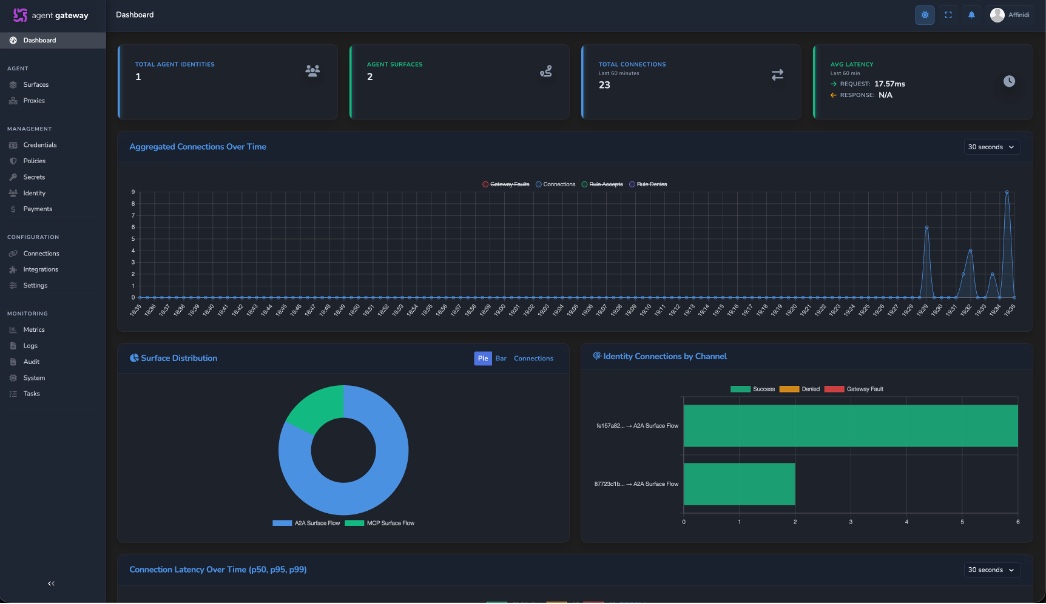This screenshot has width=1046, height=604.
Task: Click the route icon on Agent Surfaces card
Action: coord(546,71)
